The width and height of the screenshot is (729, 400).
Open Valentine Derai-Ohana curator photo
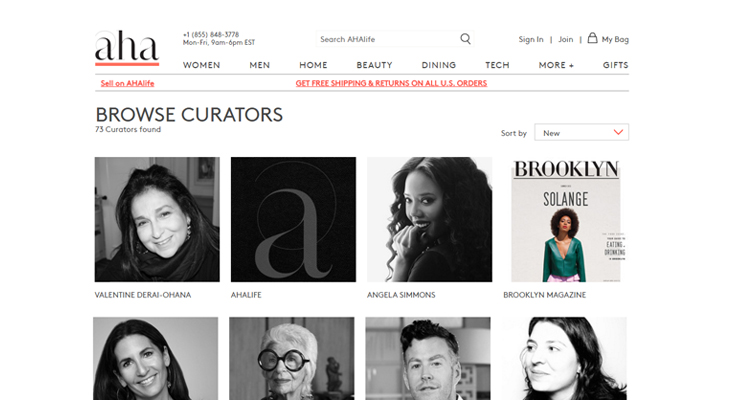tap(157, 219)
